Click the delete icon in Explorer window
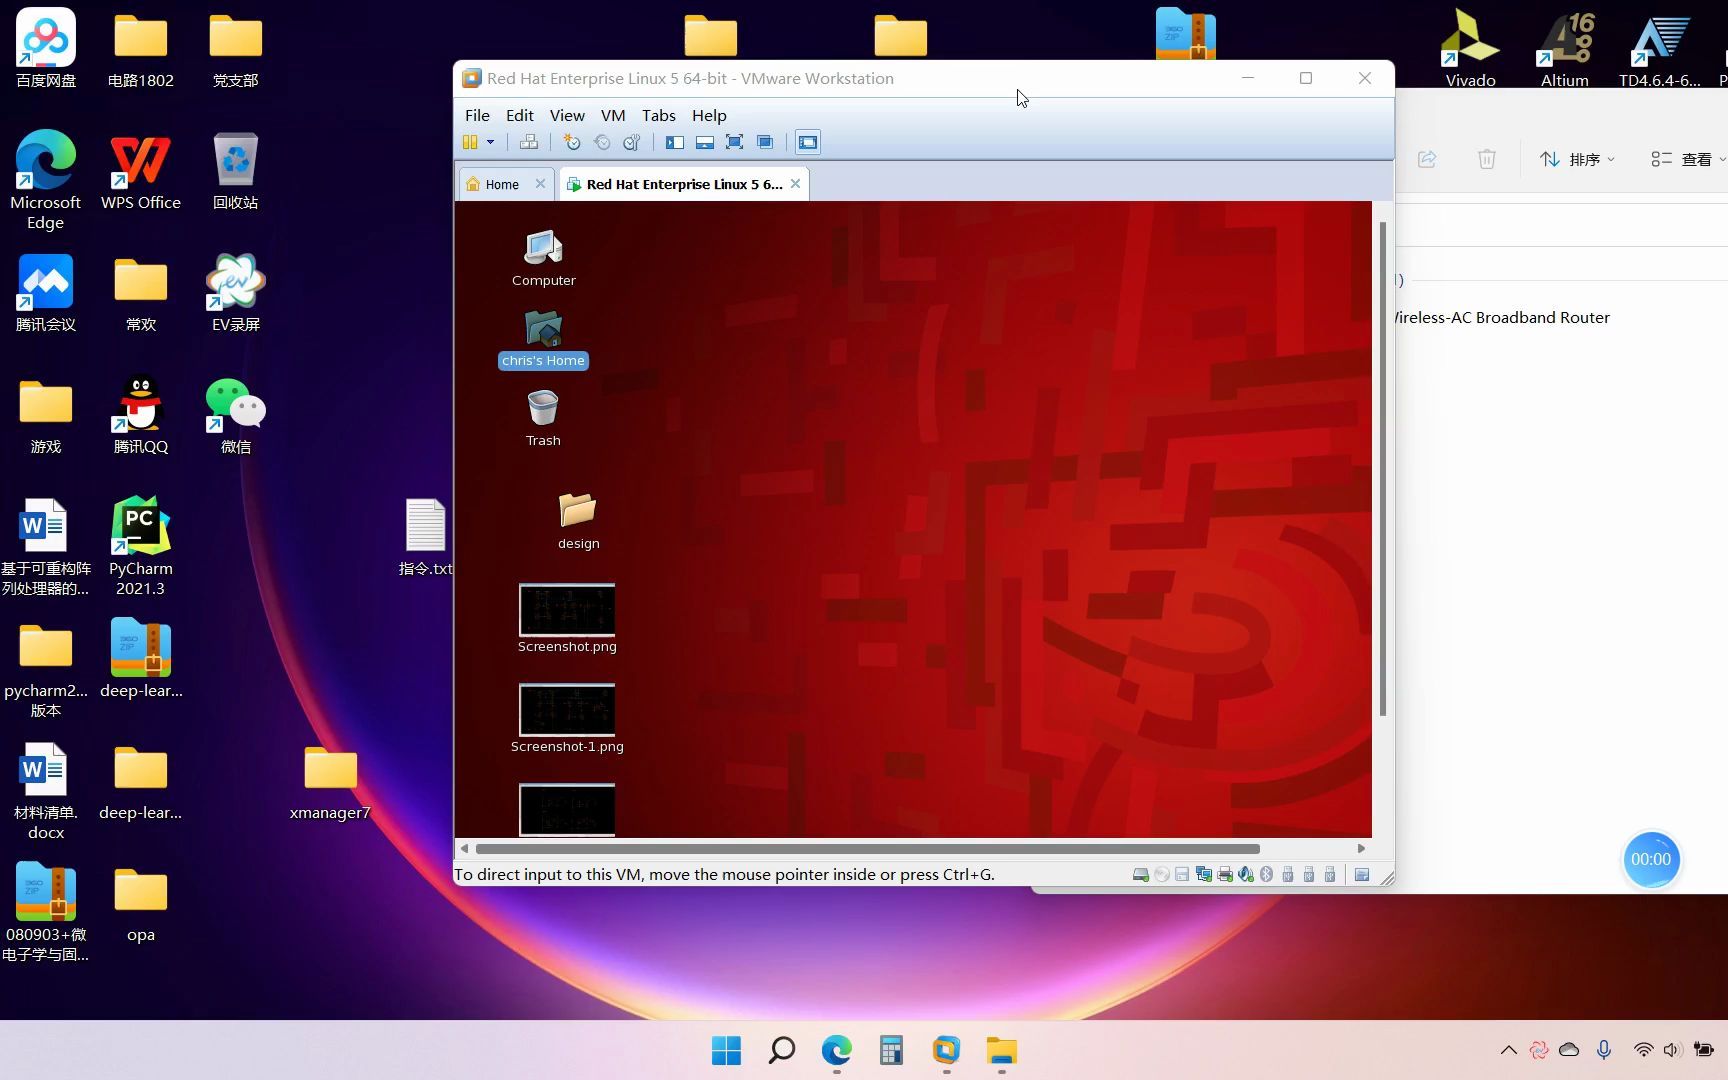 pos(1487,160)
